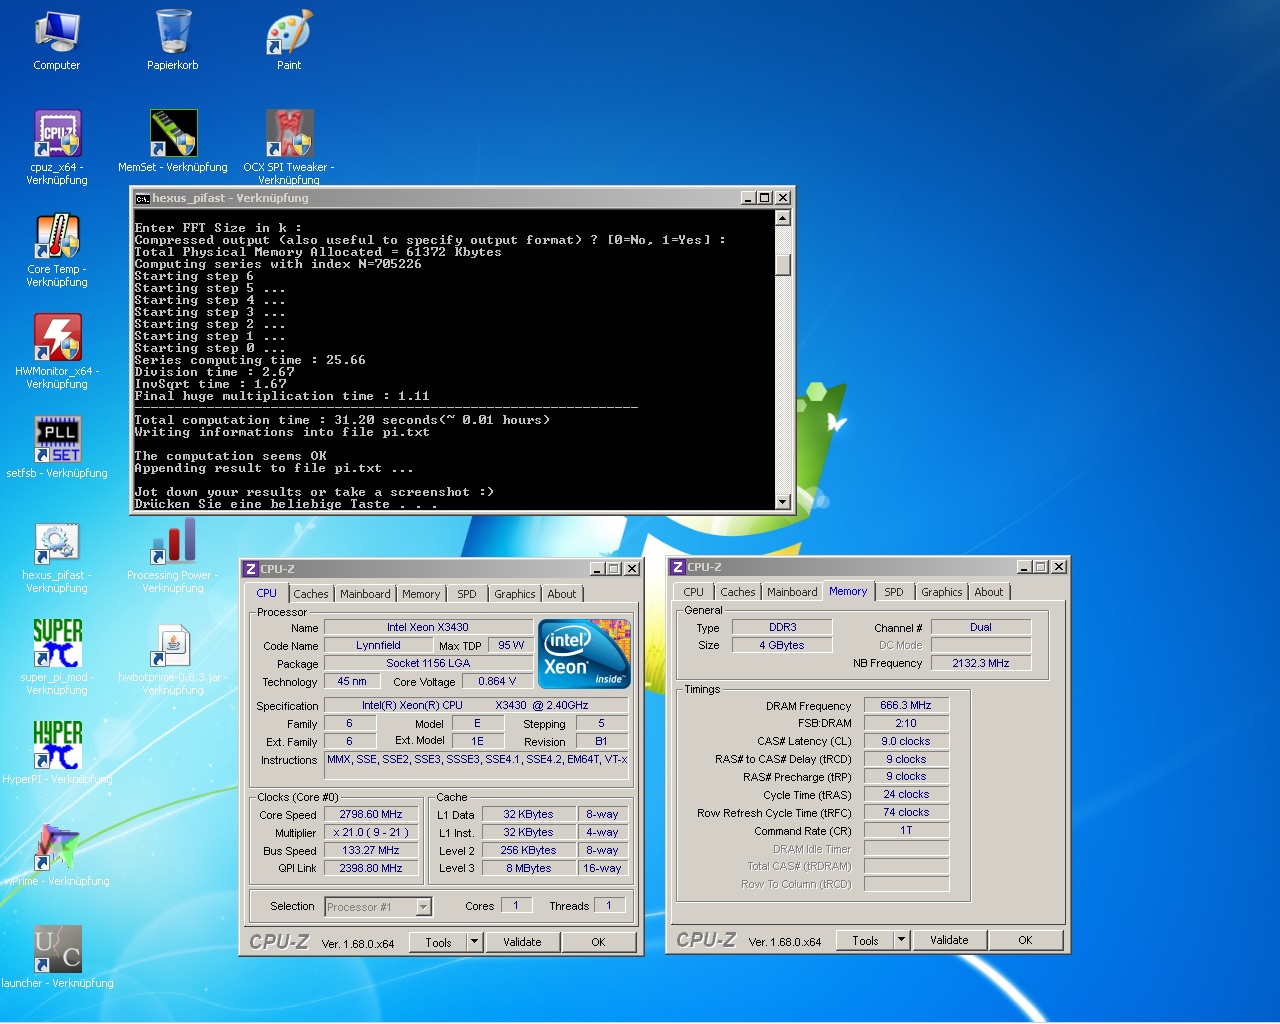Click OK button in right CPU-Z
This screenshot has width=1280, height=1024.
1025,940
